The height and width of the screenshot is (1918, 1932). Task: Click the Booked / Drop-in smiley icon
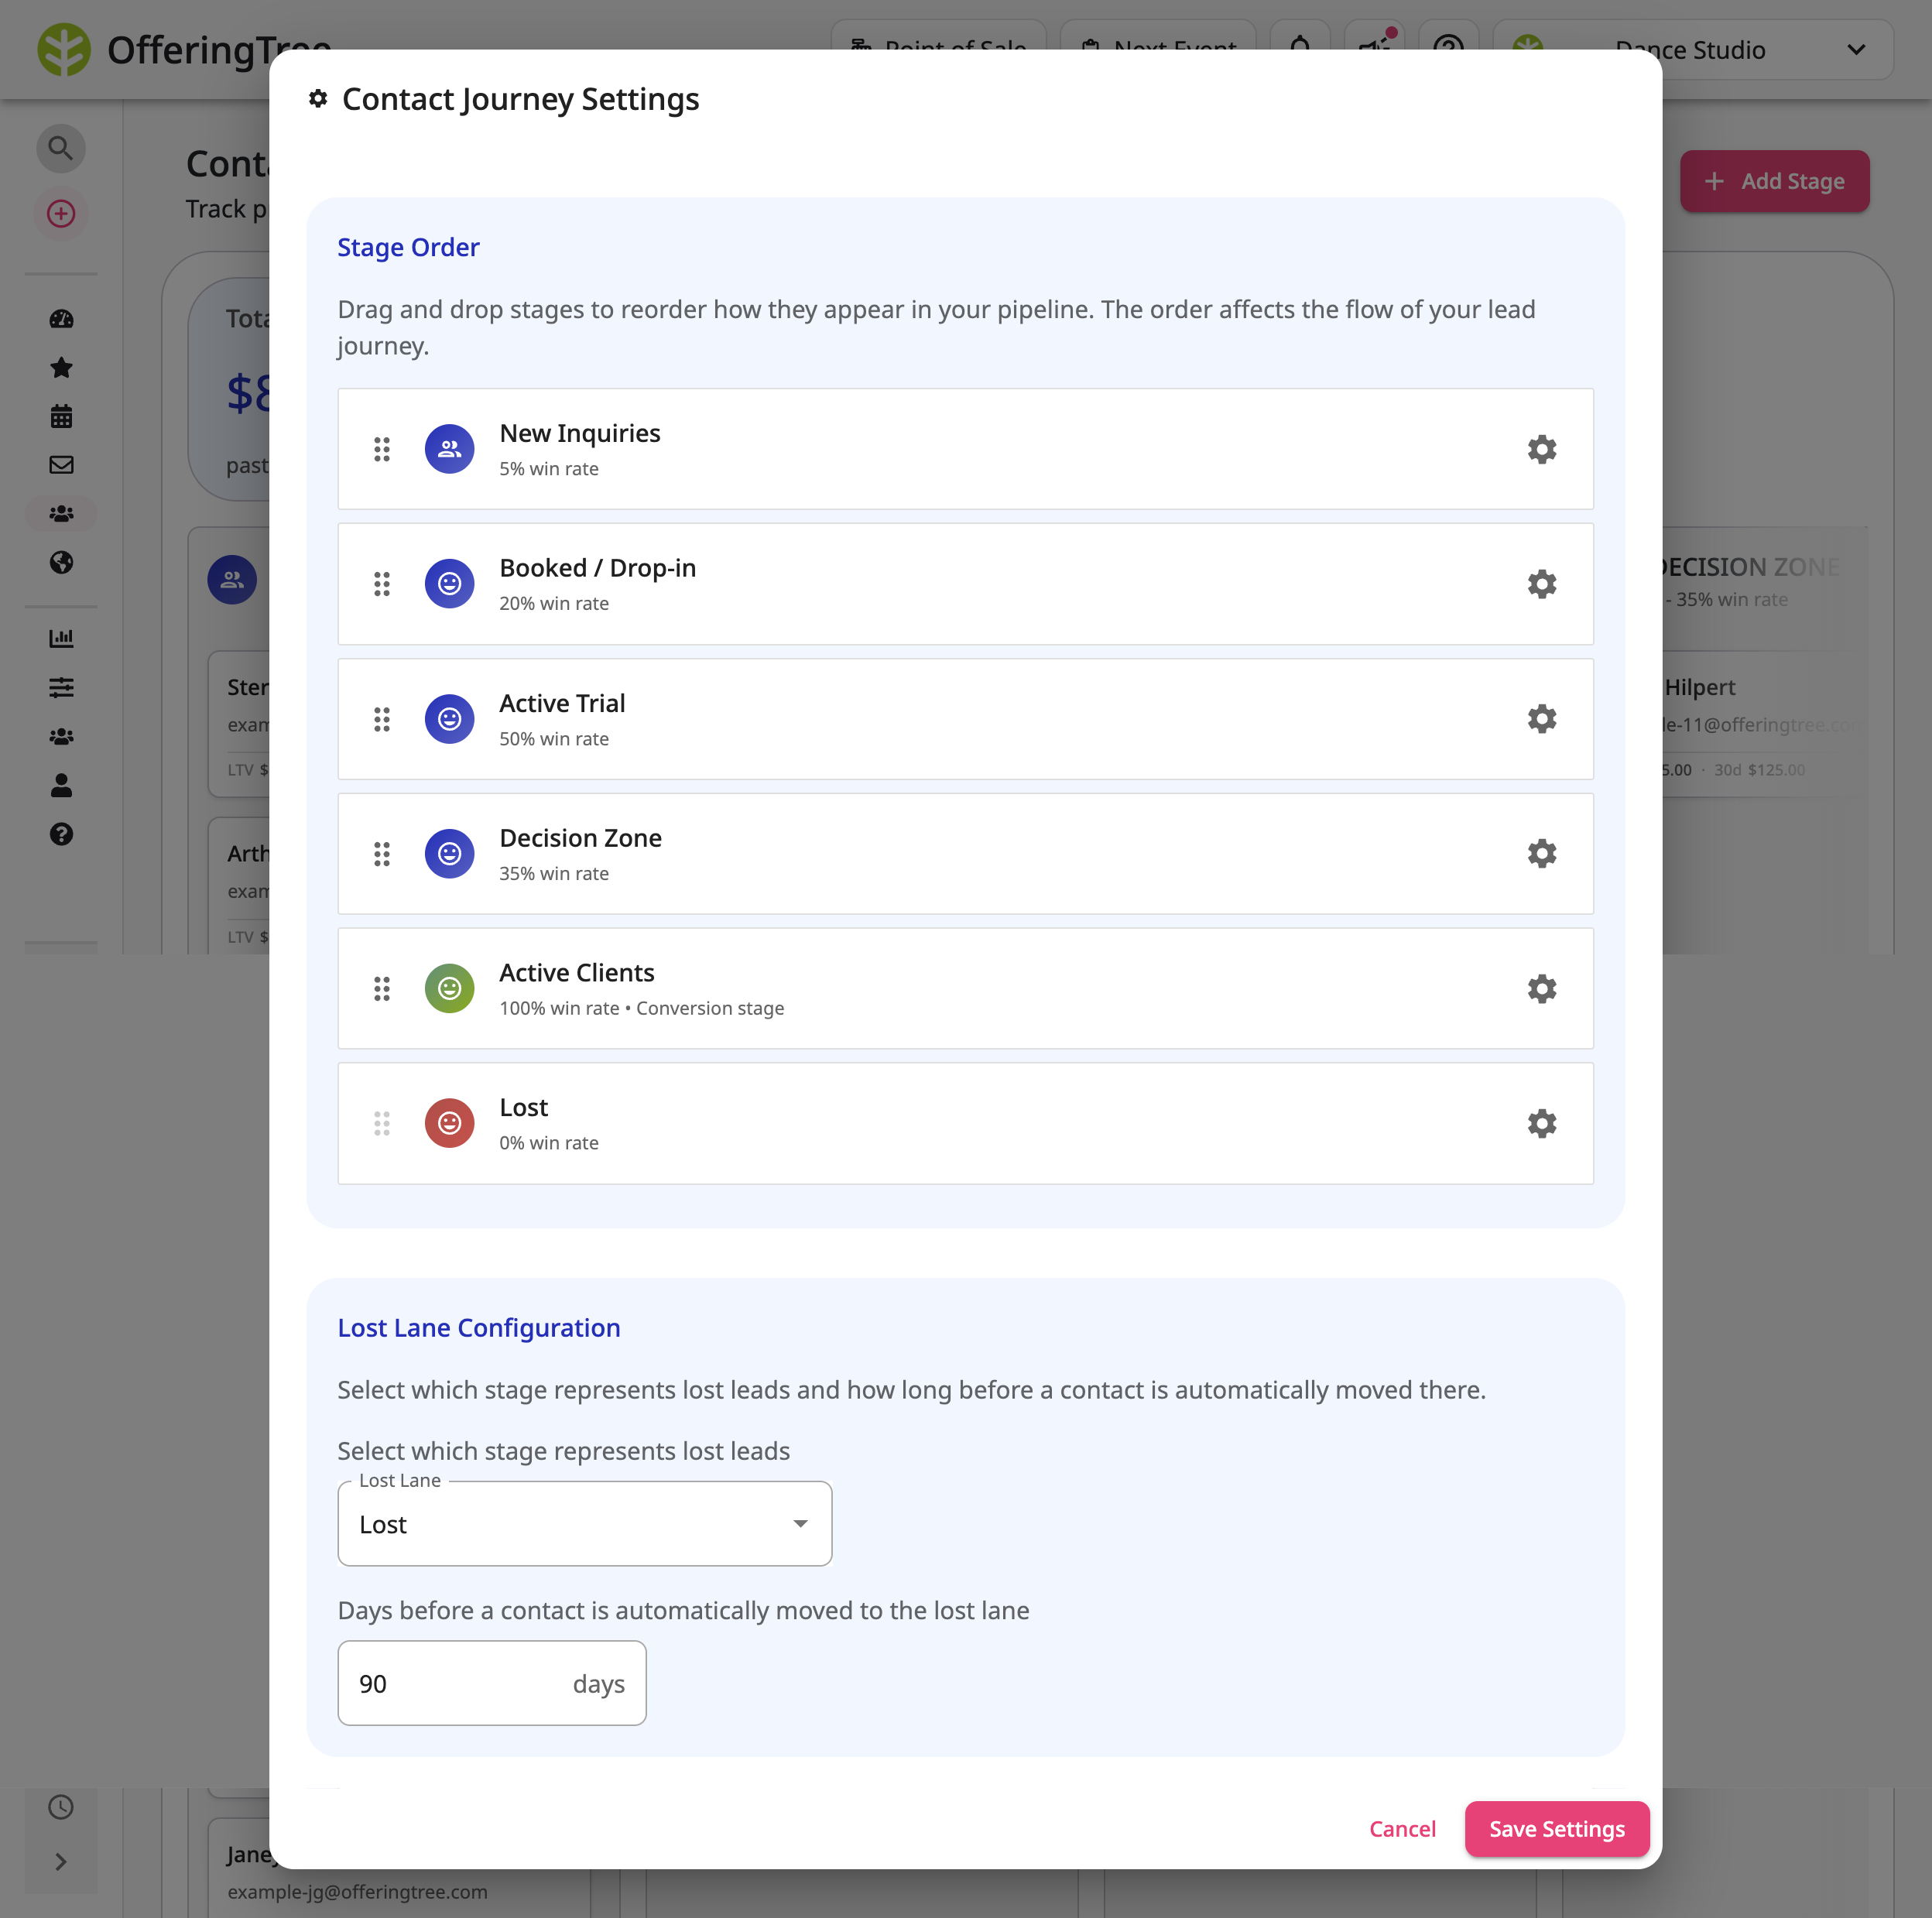pyautogui.click(x=449, y=584)
